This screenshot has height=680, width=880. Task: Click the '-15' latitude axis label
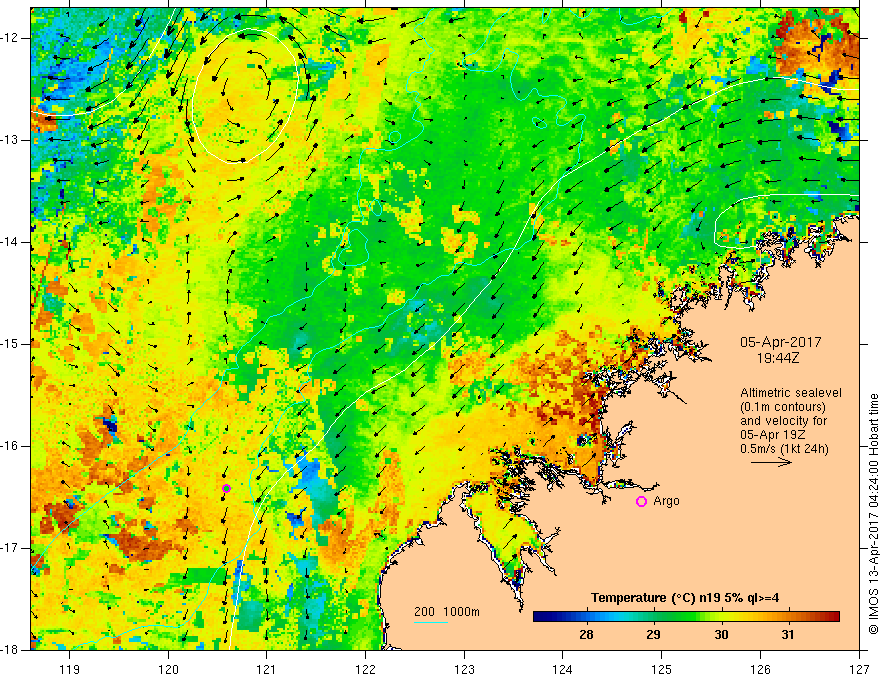[10, 344]
